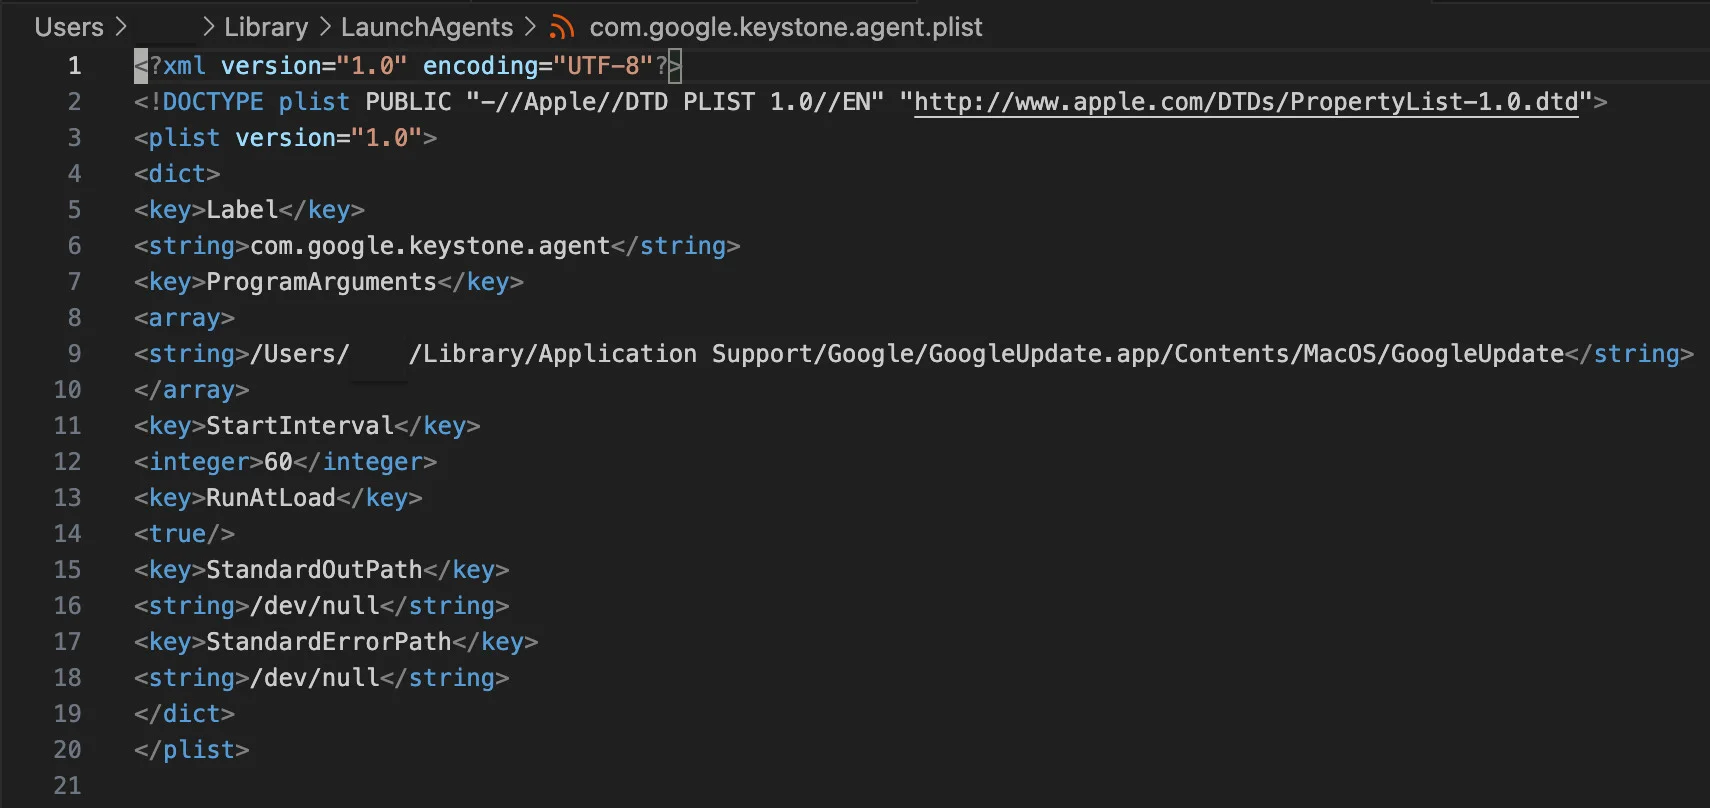
Task: Click line number 9 in the gutter
Action: coord(74,354)
